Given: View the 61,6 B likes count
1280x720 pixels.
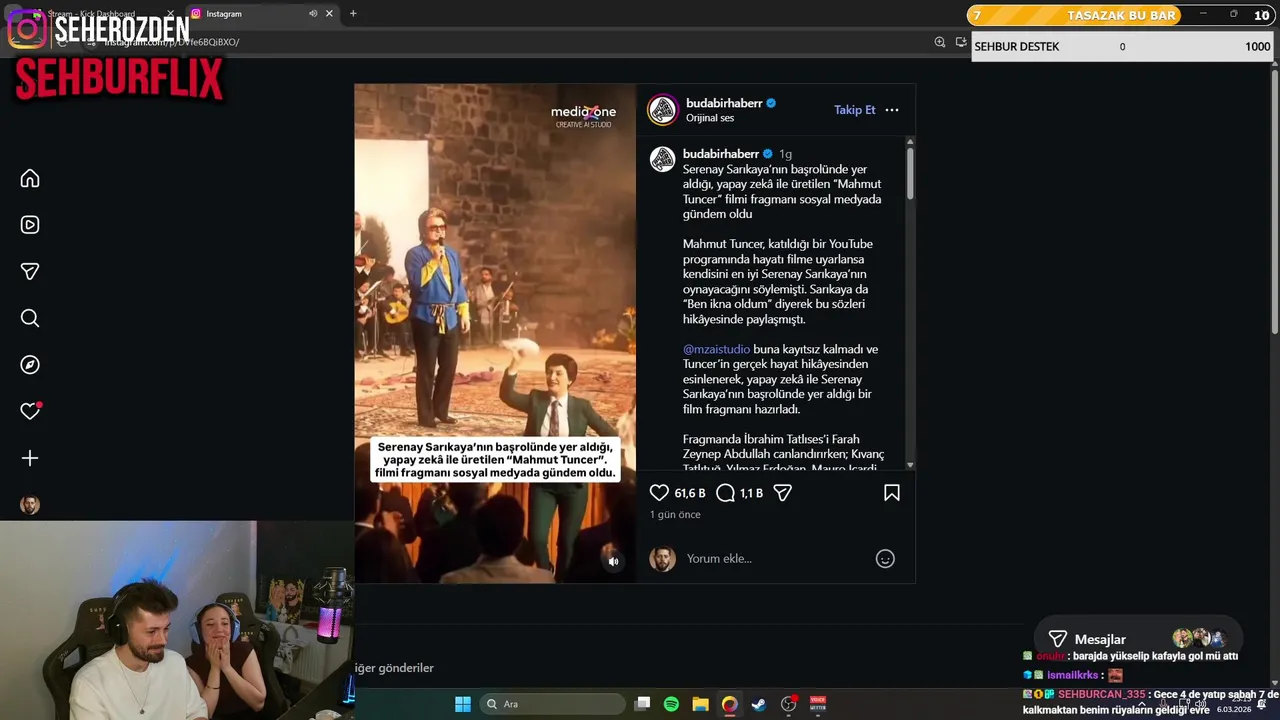Looking at the screenshot, I should [x=690, y=493].
